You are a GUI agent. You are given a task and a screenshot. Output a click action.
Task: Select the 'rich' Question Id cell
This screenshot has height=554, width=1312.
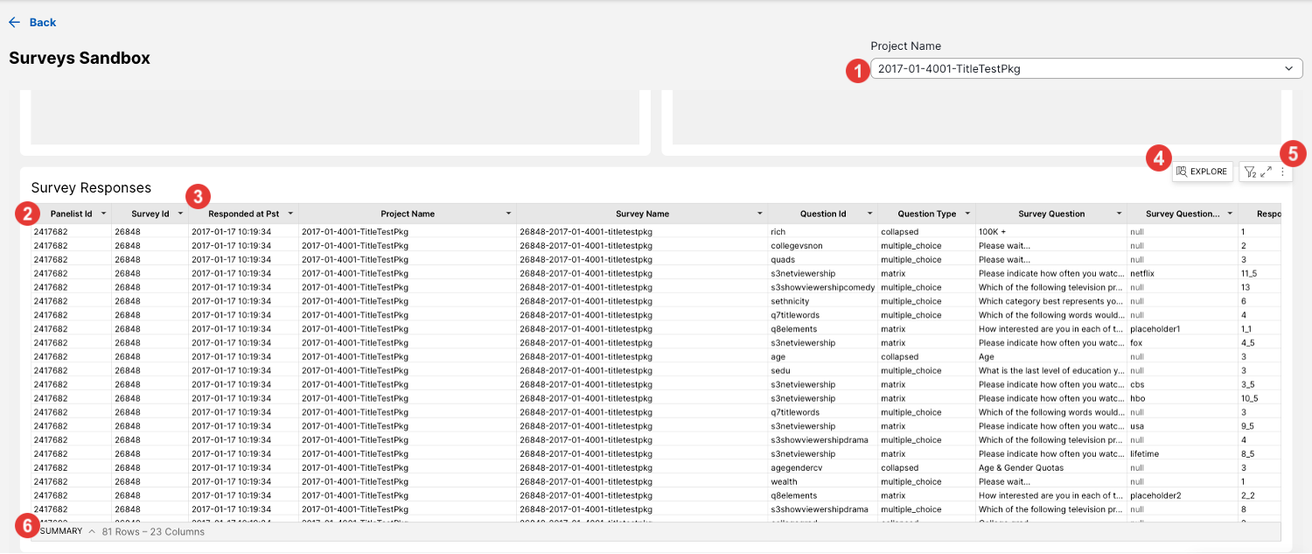tap(777, 231)
